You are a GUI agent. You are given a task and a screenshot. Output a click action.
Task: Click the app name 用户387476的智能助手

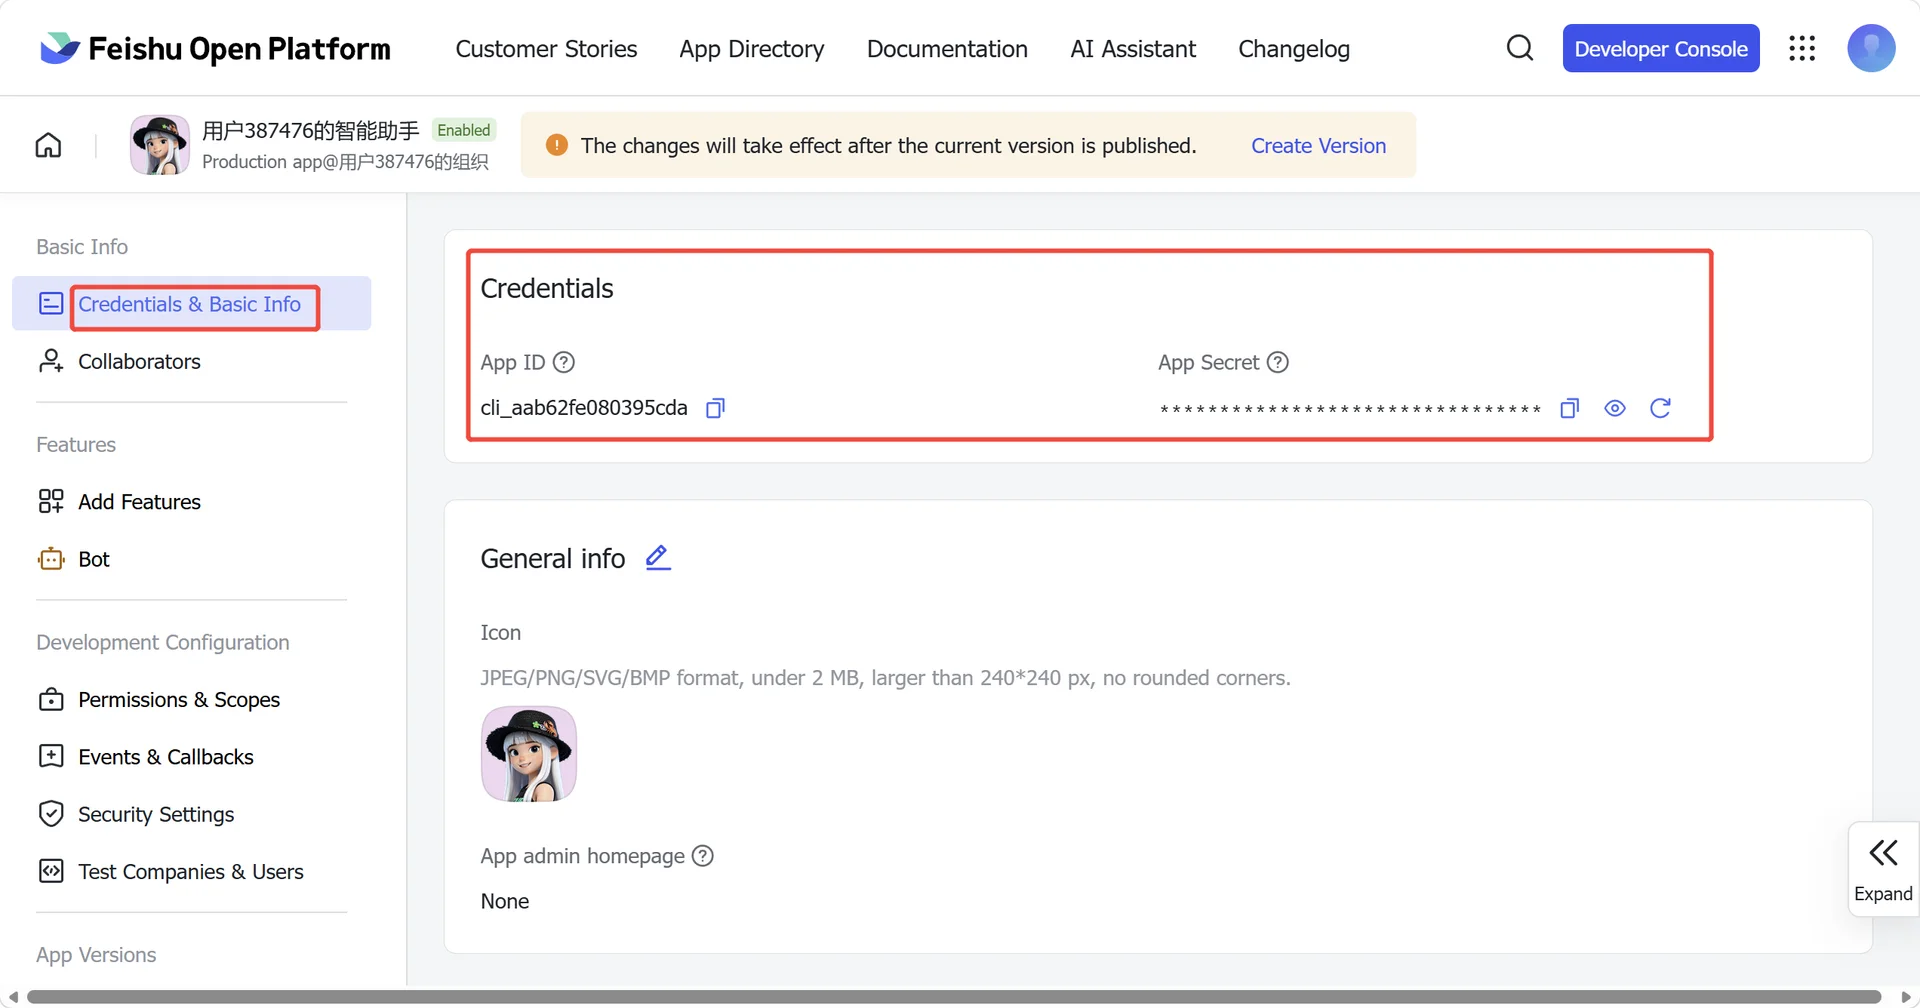point(311,130)
